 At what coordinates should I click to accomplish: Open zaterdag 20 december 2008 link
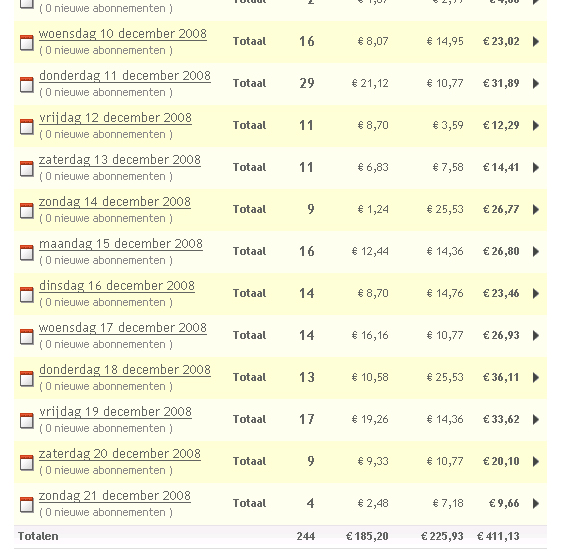[120, 454]
